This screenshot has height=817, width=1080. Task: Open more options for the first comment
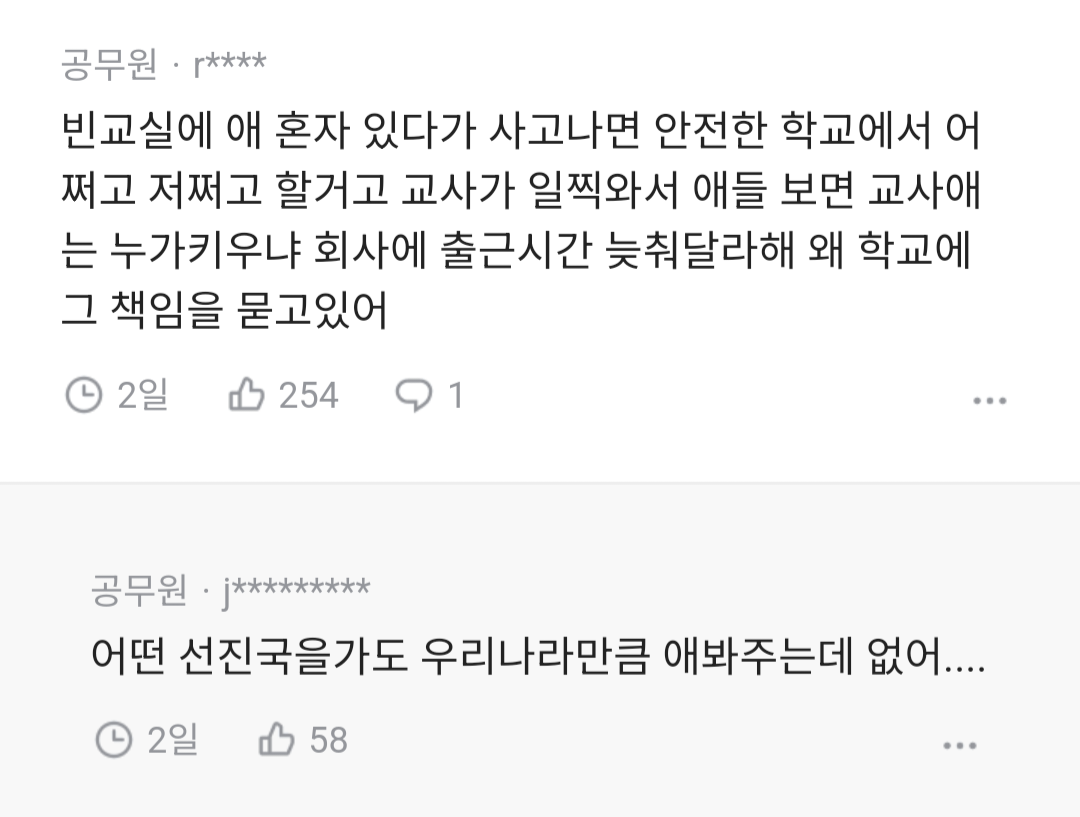point(990,400)
